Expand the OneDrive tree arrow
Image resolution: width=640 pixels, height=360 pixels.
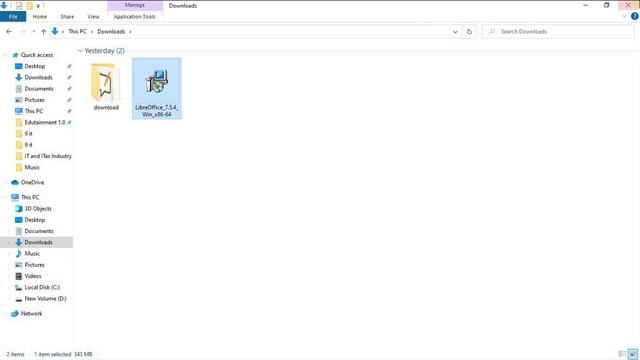coord(5,182)
